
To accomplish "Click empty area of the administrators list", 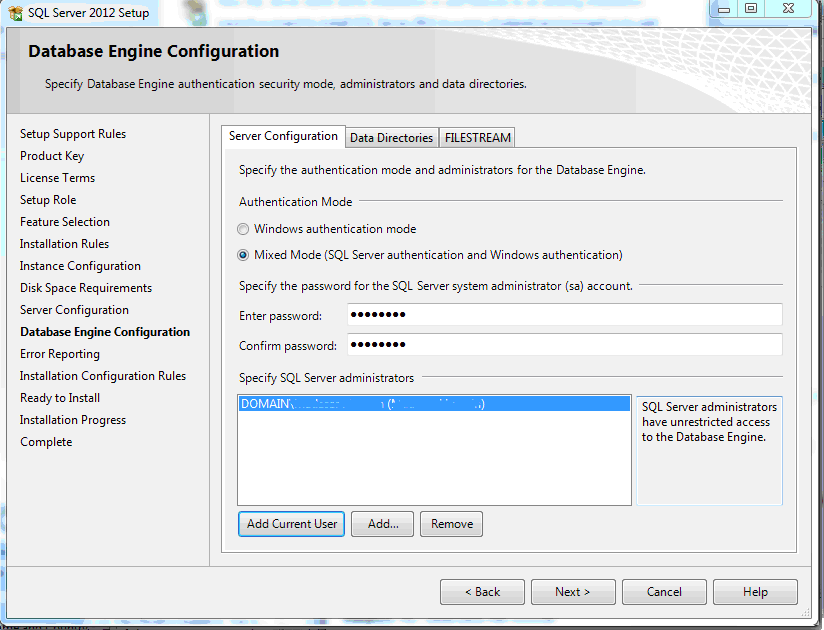I will 434,460.
